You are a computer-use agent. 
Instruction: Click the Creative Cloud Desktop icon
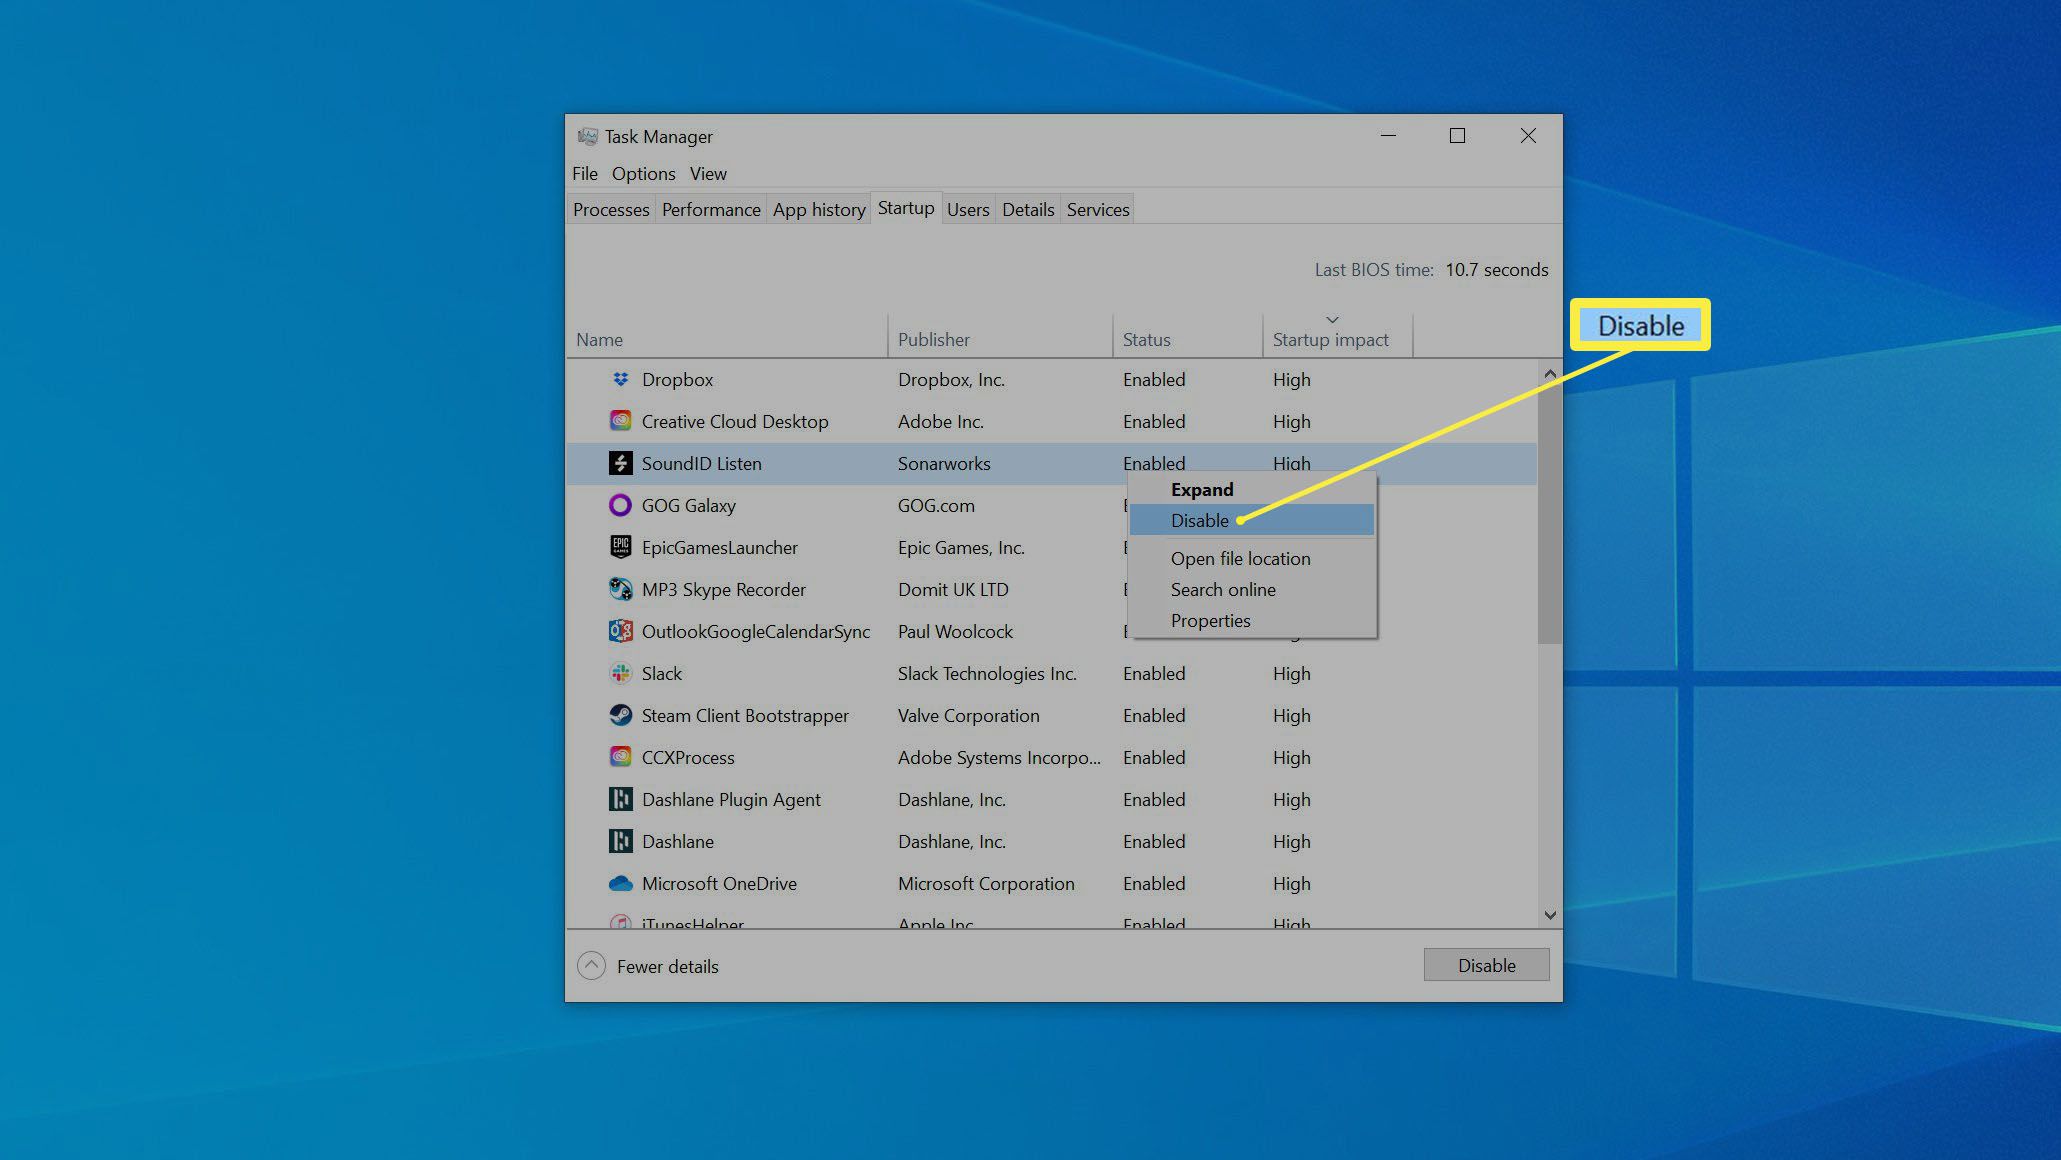pyautogui.click(x=617, y=421)
